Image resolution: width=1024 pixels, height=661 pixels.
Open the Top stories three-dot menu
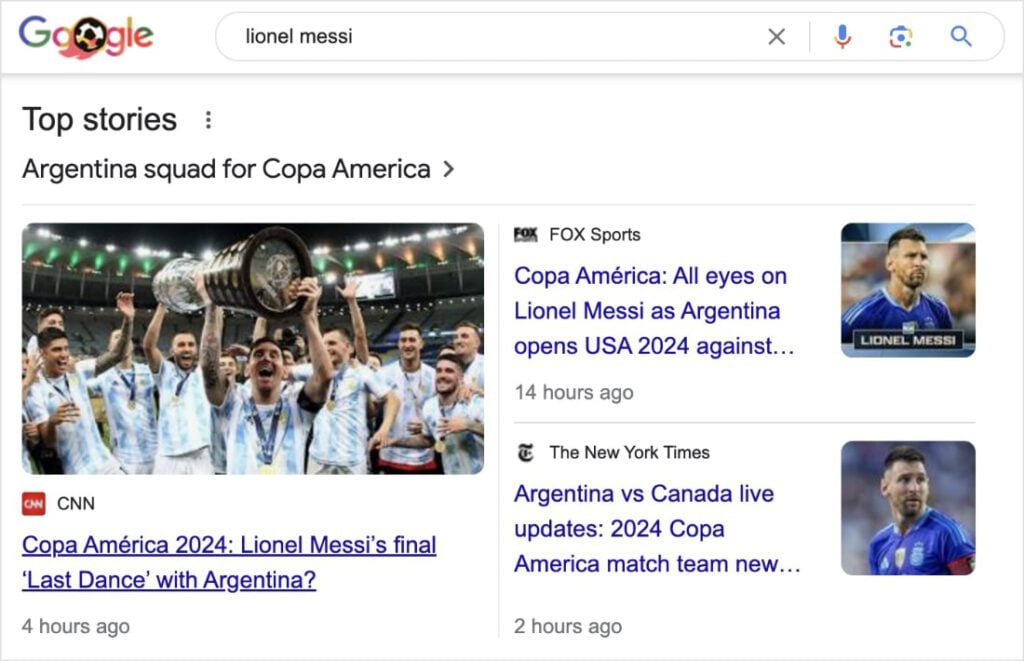pyautogui.click(x=208, y=119)
